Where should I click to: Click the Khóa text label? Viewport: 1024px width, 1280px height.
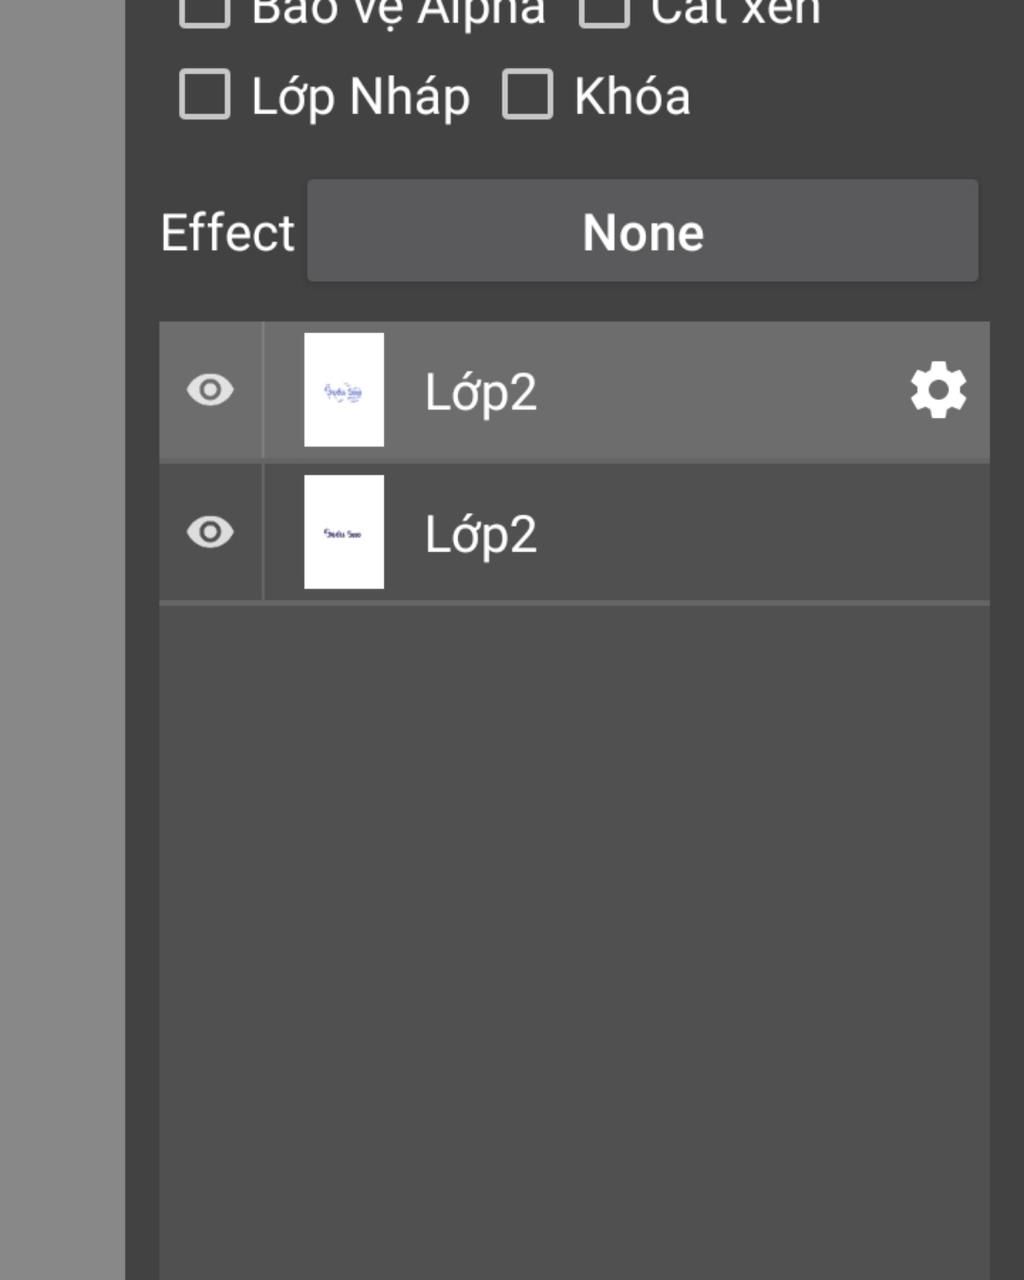(x=632, y=97)
